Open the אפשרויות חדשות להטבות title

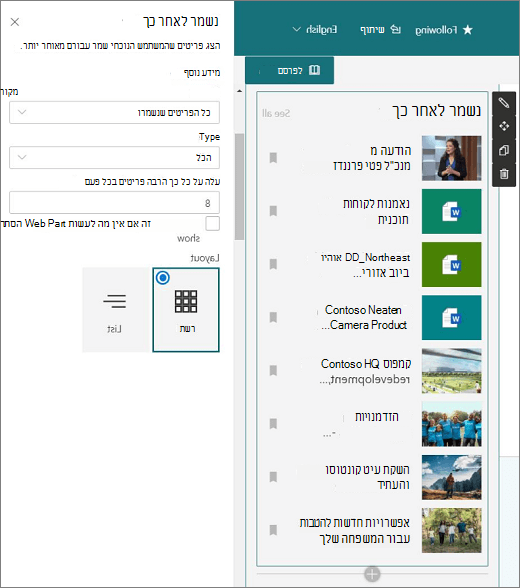point(355,530)
